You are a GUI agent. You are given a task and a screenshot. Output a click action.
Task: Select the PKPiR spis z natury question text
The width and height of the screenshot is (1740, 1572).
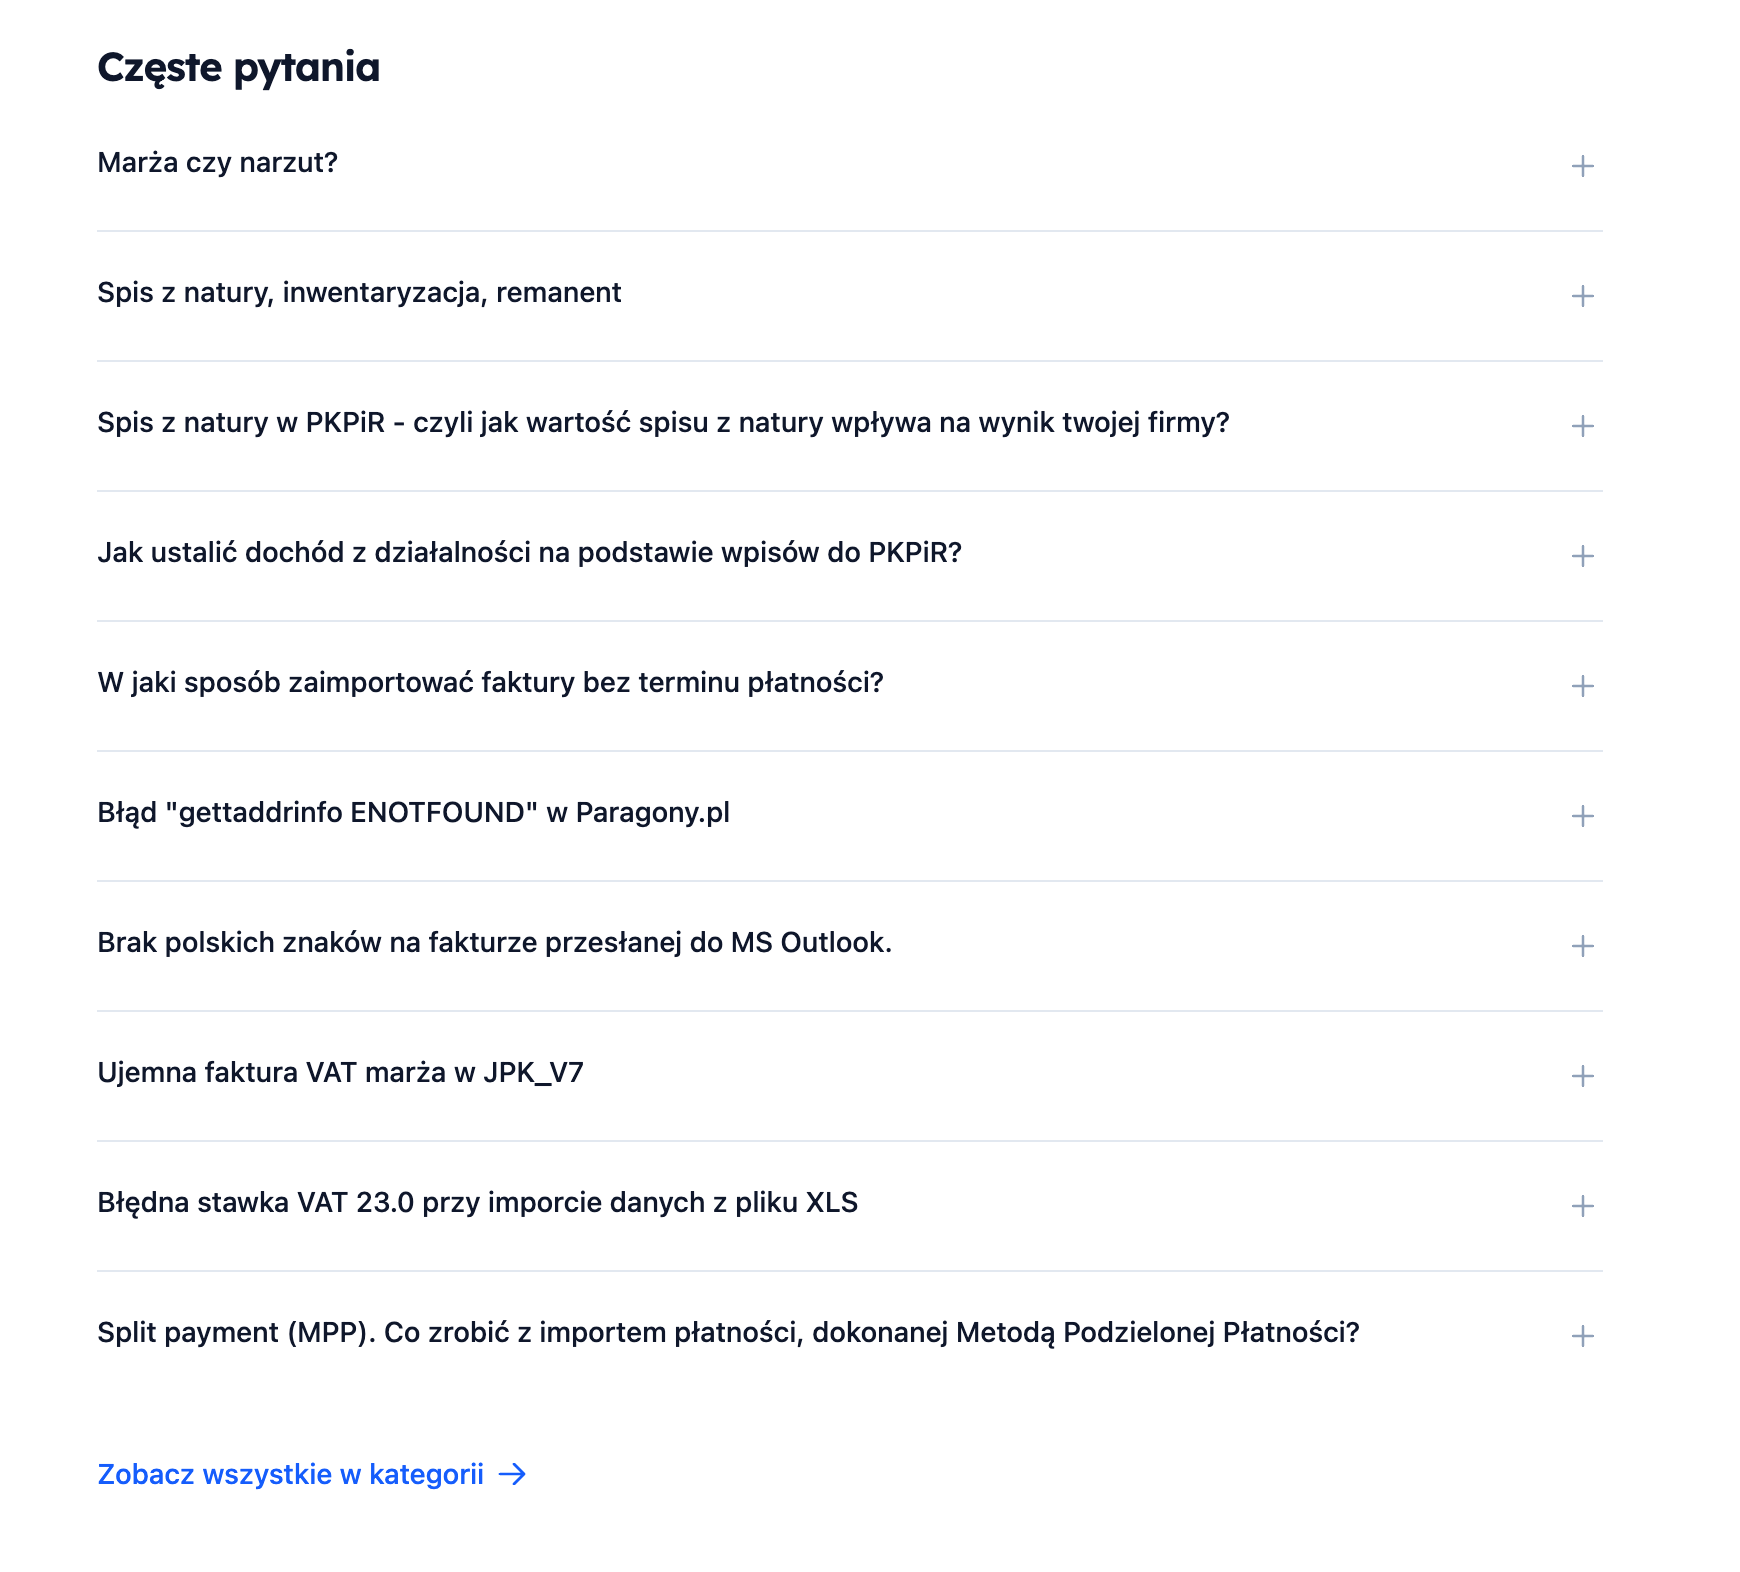click(665, 423)
